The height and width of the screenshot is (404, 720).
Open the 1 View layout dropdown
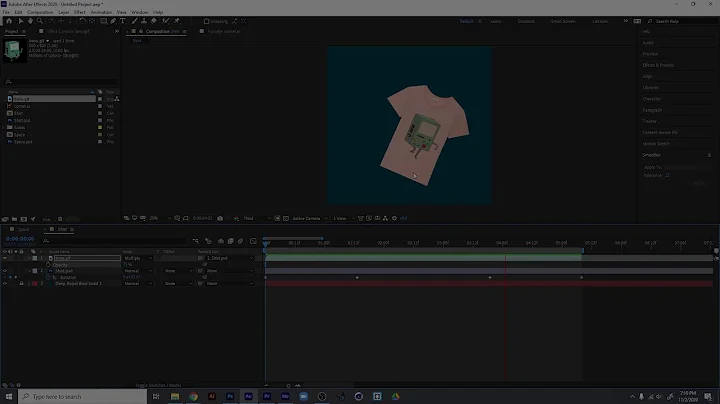coord(343,219)
